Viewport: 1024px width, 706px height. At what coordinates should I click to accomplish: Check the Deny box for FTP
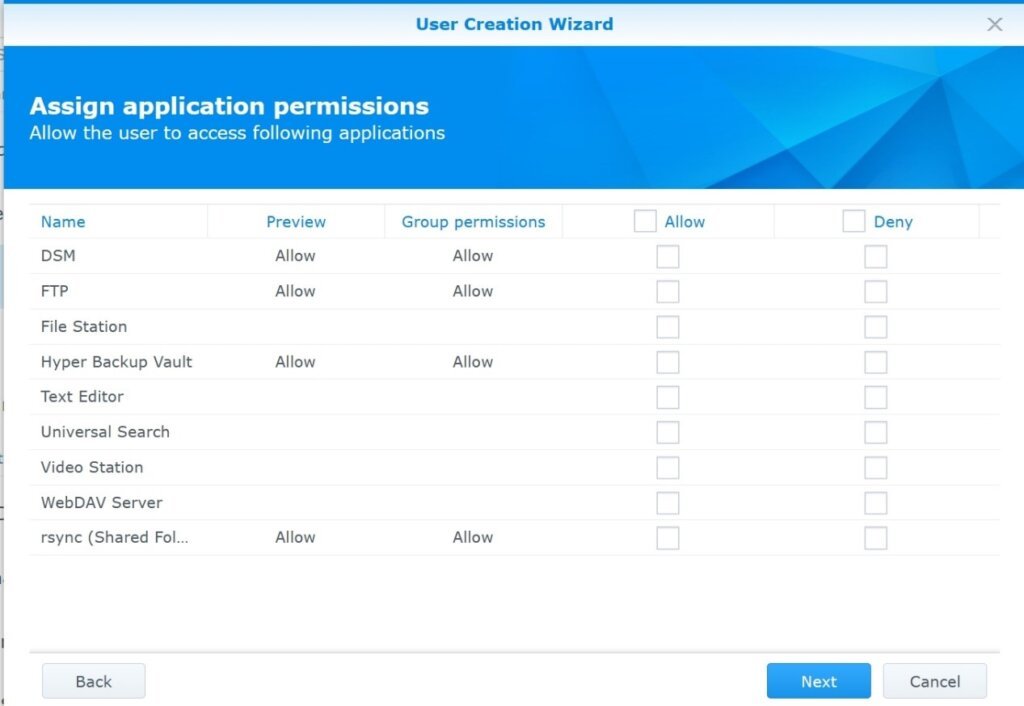[x=875, y=292]
